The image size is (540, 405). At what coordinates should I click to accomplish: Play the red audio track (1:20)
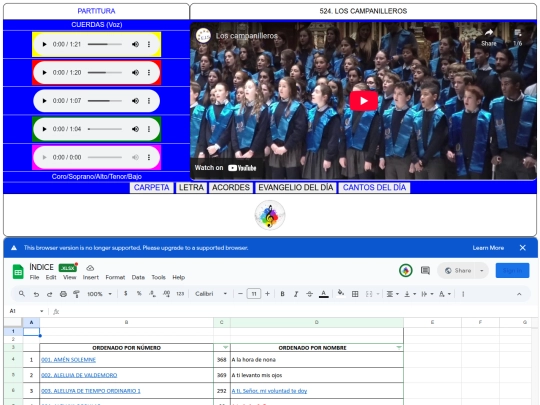pyautogui.click(x=44, y=72)
